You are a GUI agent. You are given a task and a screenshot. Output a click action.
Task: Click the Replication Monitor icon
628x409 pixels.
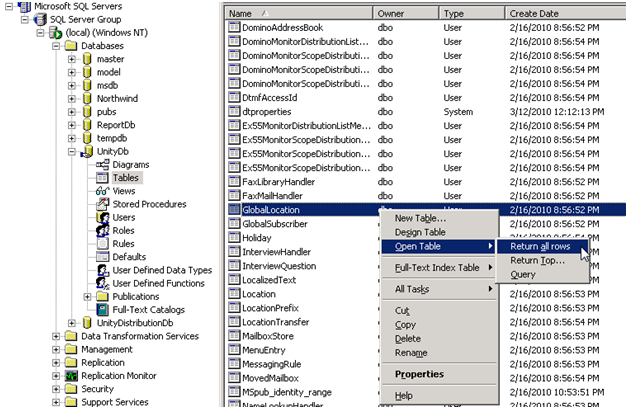[x=71, y=376]
